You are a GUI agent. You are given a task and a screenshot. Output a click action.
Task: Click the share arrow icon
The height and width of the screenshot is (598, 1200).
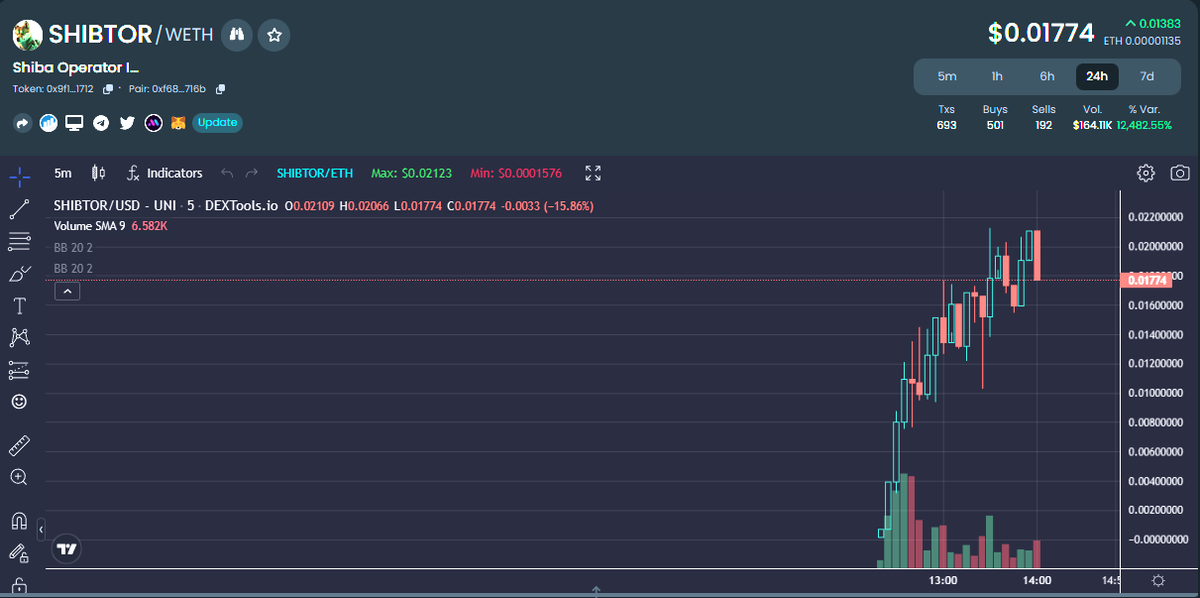tap(23, 123)
